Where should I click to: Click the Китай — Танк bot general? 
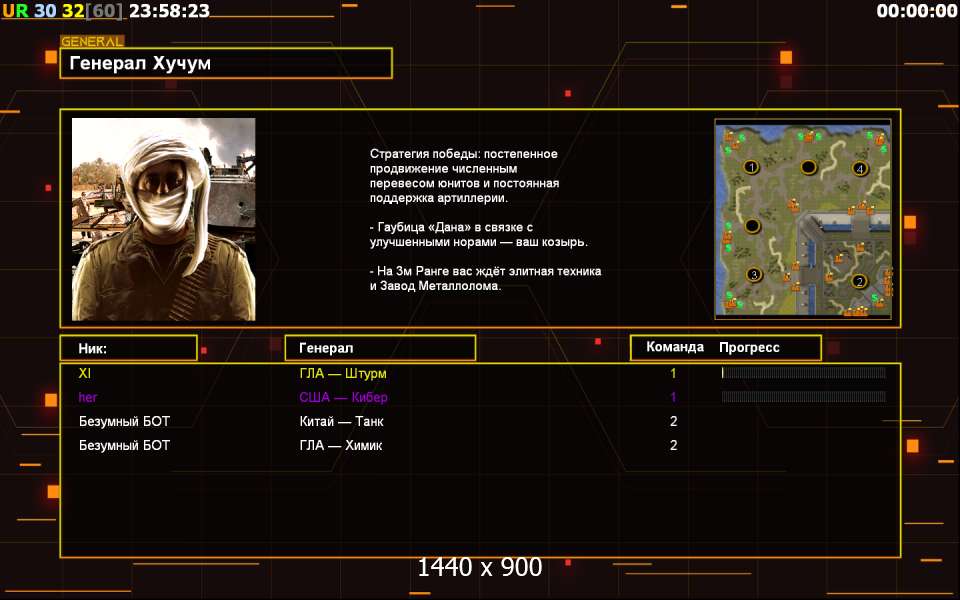pyautogui.click(x=341, y=421)
